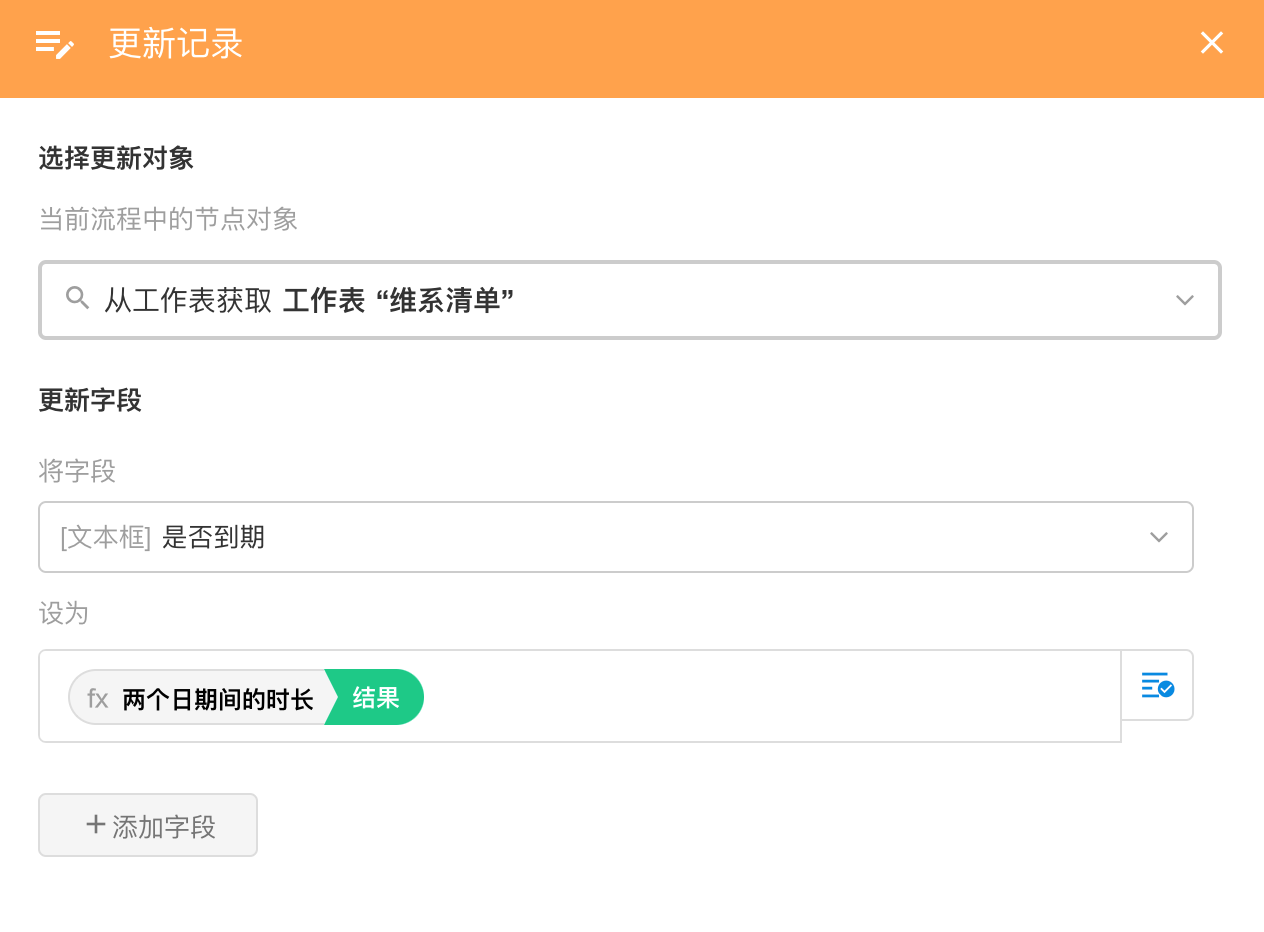Click the search magnifier icon in node selector
This screenshot has height=932, width=1264.
(x=77, y=297)
